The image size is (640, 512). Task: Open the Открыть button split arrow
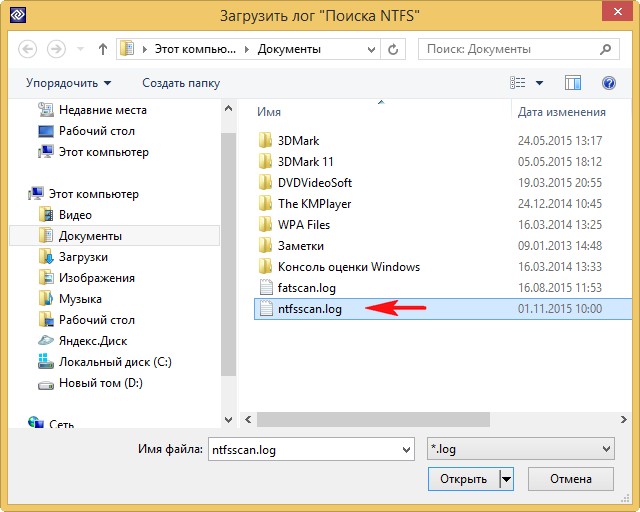click(x=506, y=479)
